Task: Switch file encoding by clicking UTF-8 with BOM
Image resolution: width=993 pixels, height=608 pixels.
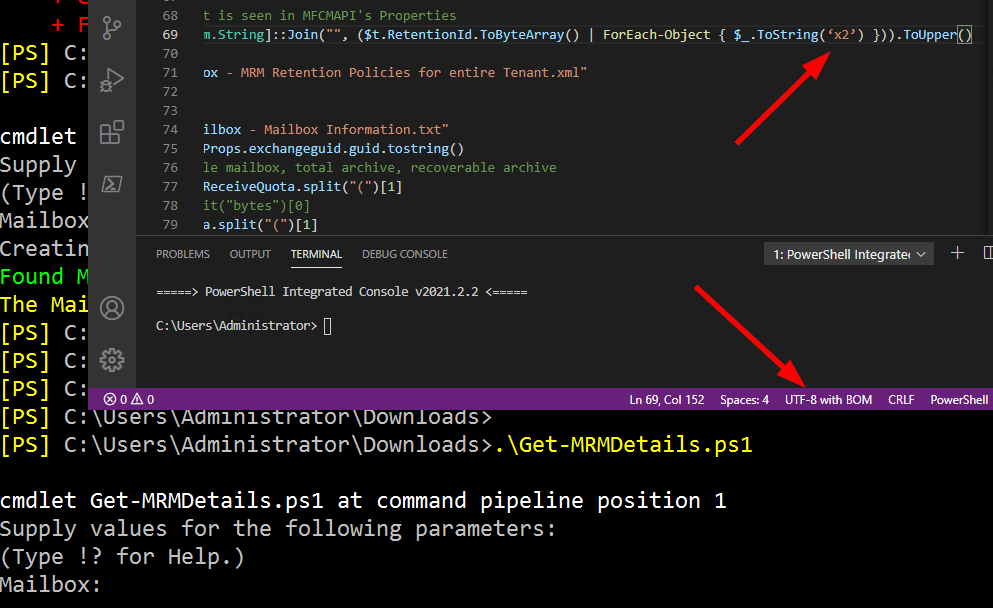Action: pyautogui.click(x=827, y=398)
